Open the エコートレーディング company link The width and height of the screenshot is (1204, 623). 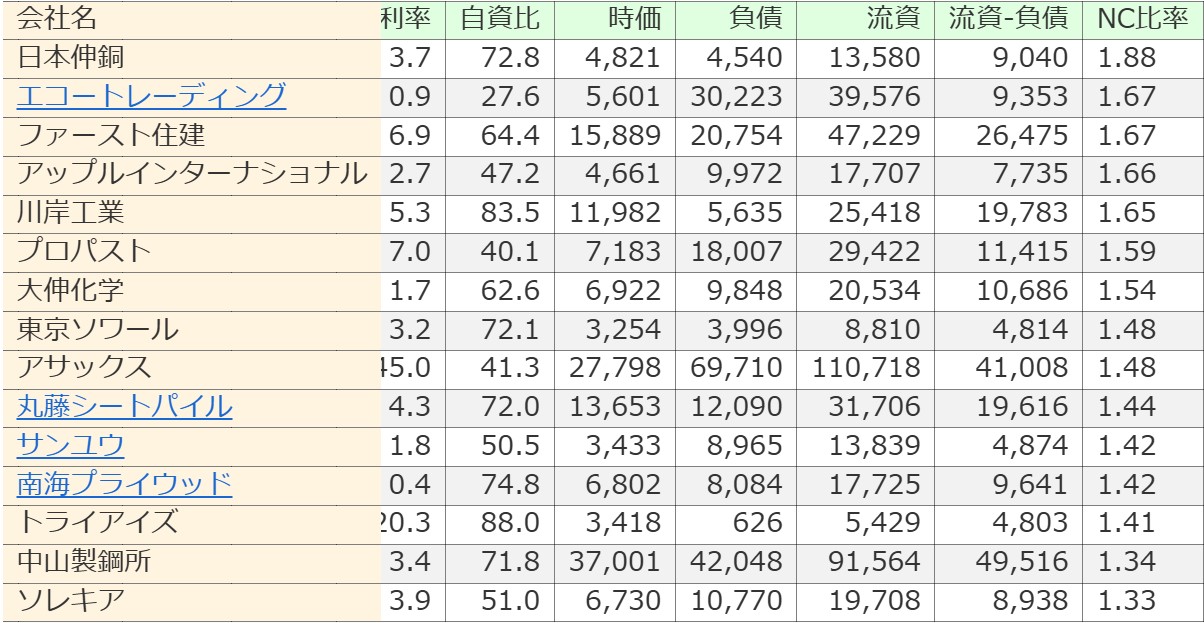pos(151,97)
